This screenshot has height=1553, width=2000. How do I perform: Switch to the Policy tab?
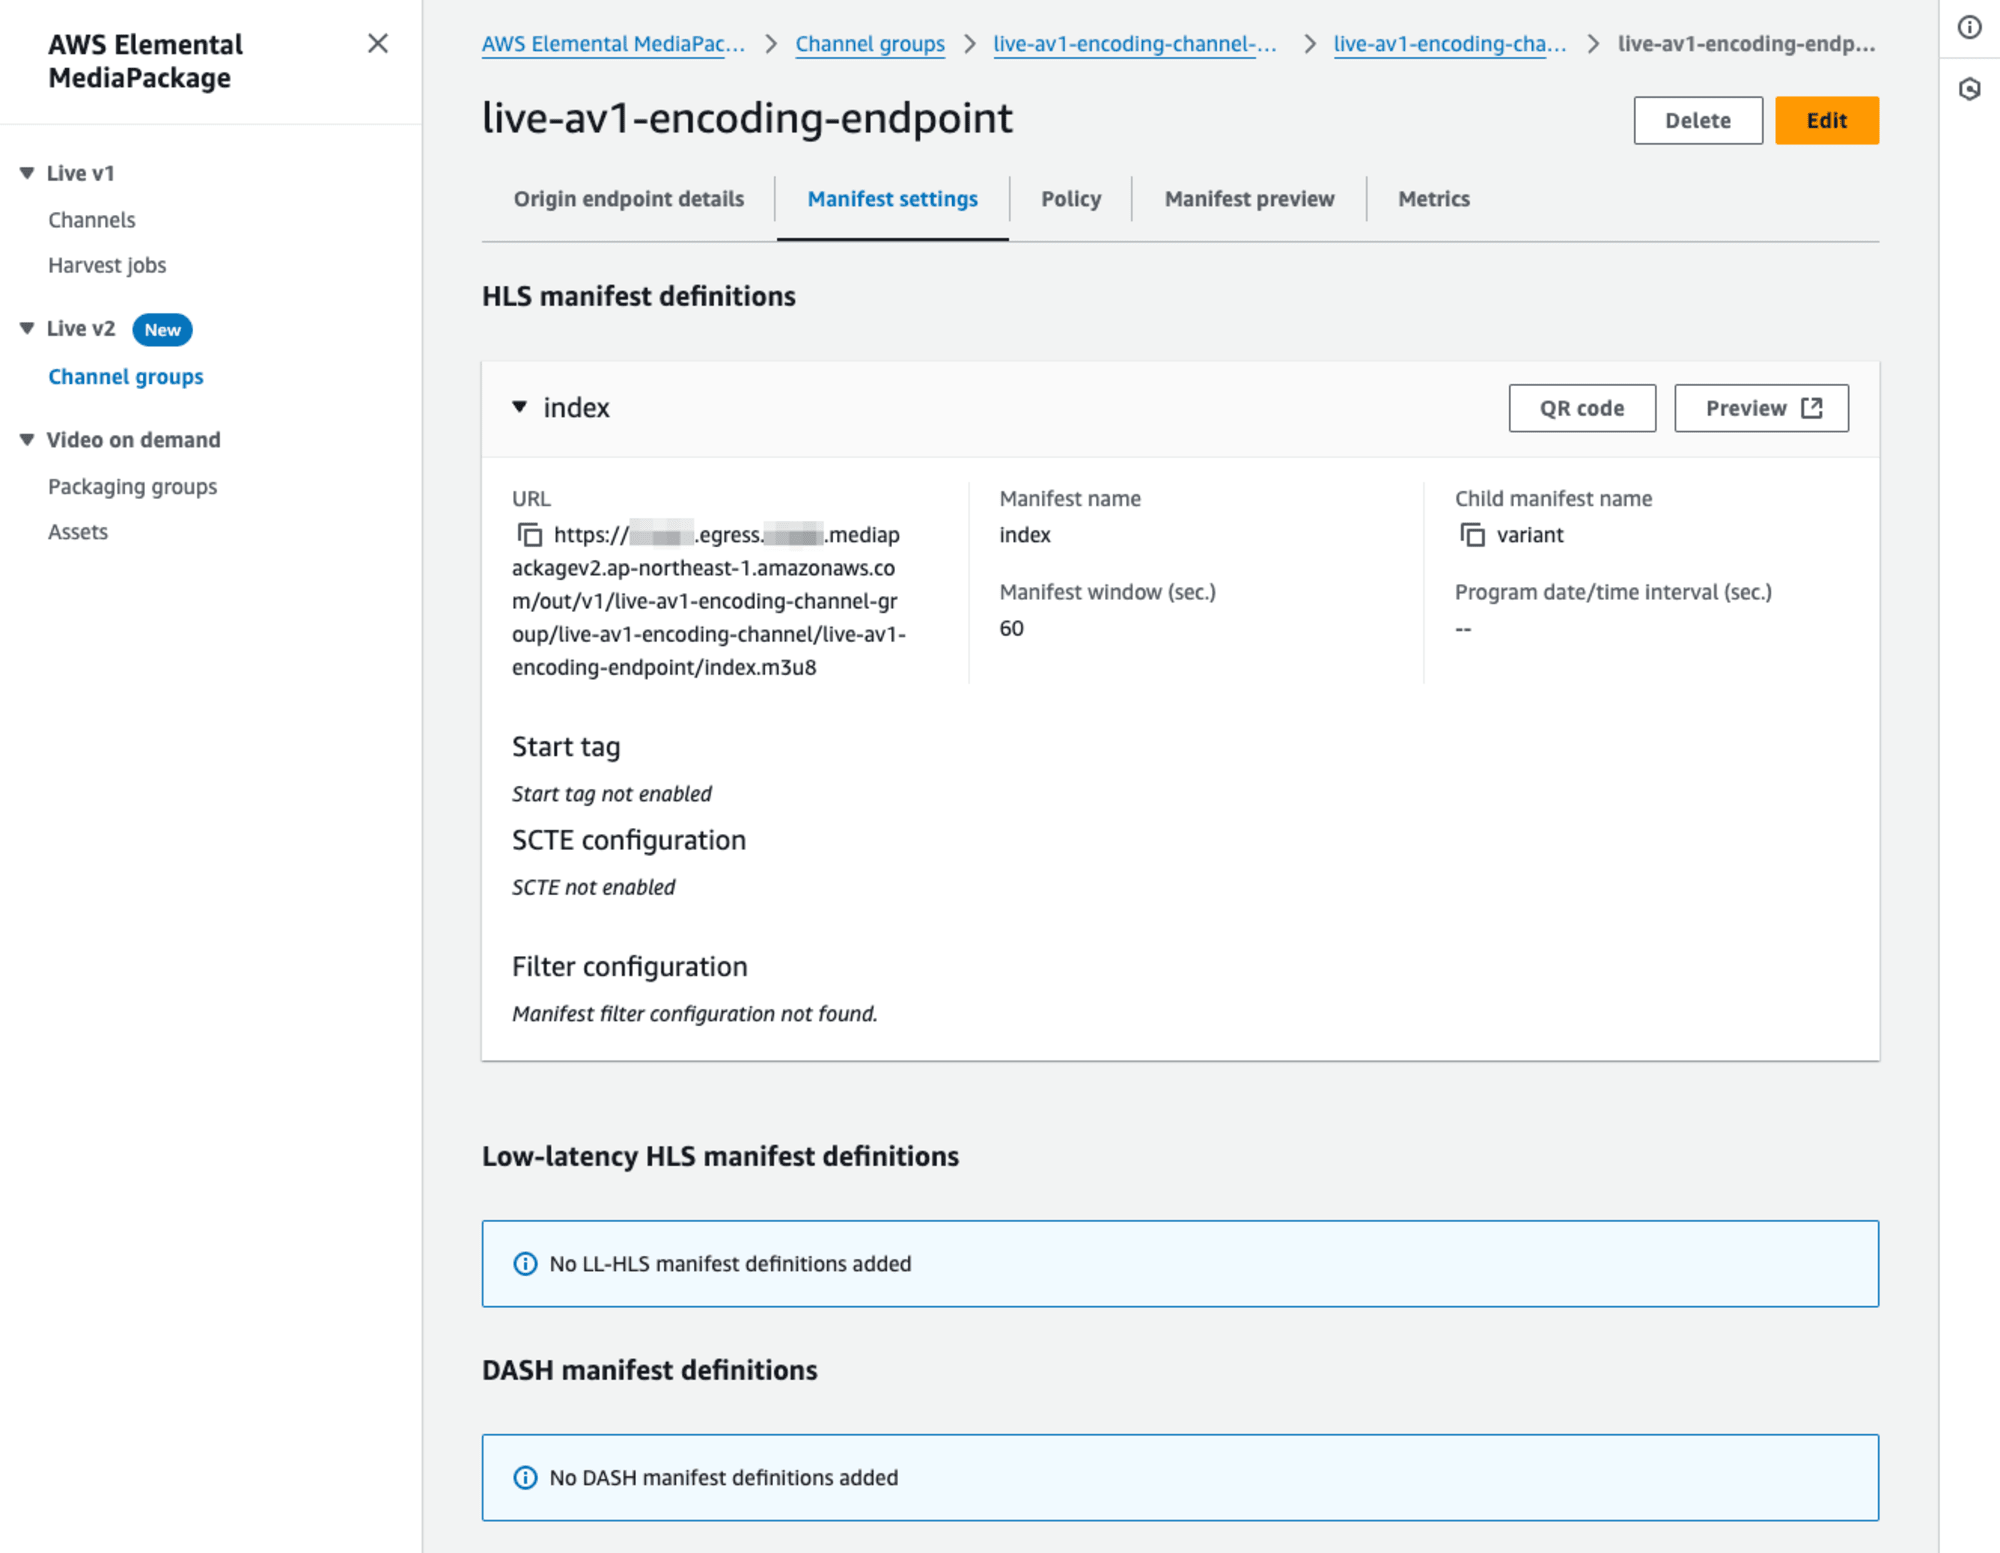pos(1071,199)
